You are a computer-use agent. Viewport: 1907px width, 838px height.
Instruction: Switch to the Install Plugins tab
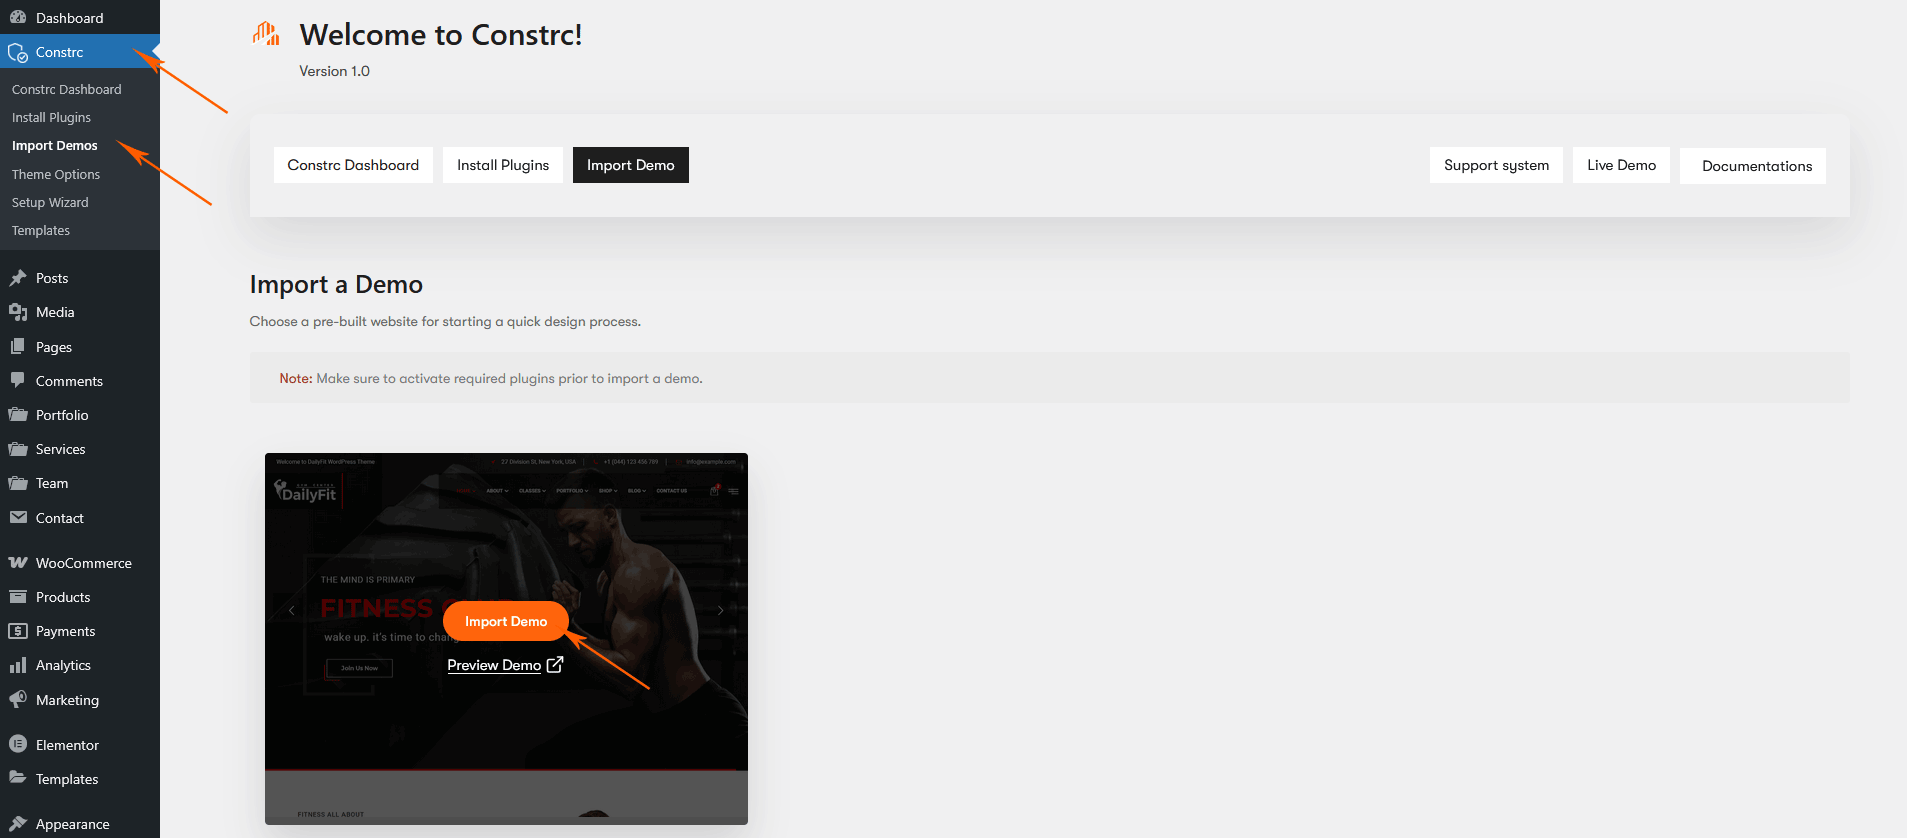[503, 165]
